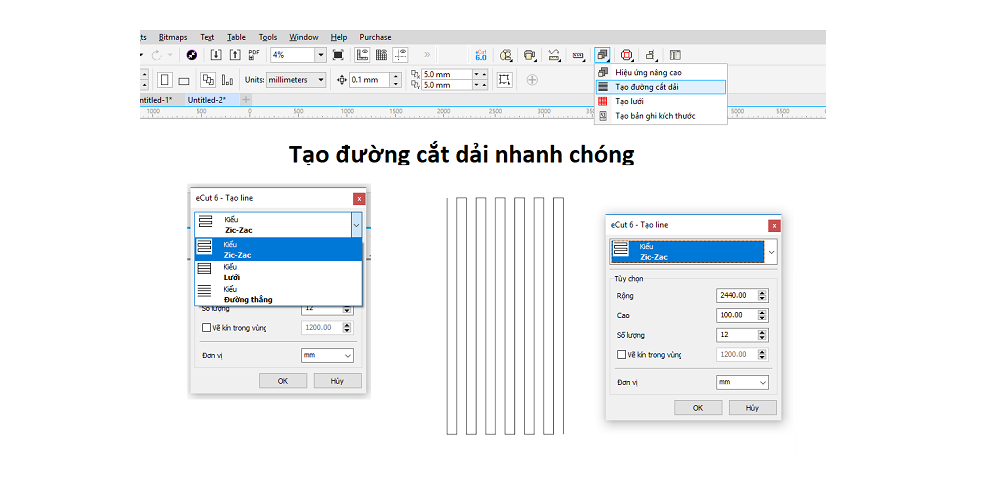Open the active eCut advanced effects group icon
Screen dimensions: 1000x500
click(x=603, y=55)
